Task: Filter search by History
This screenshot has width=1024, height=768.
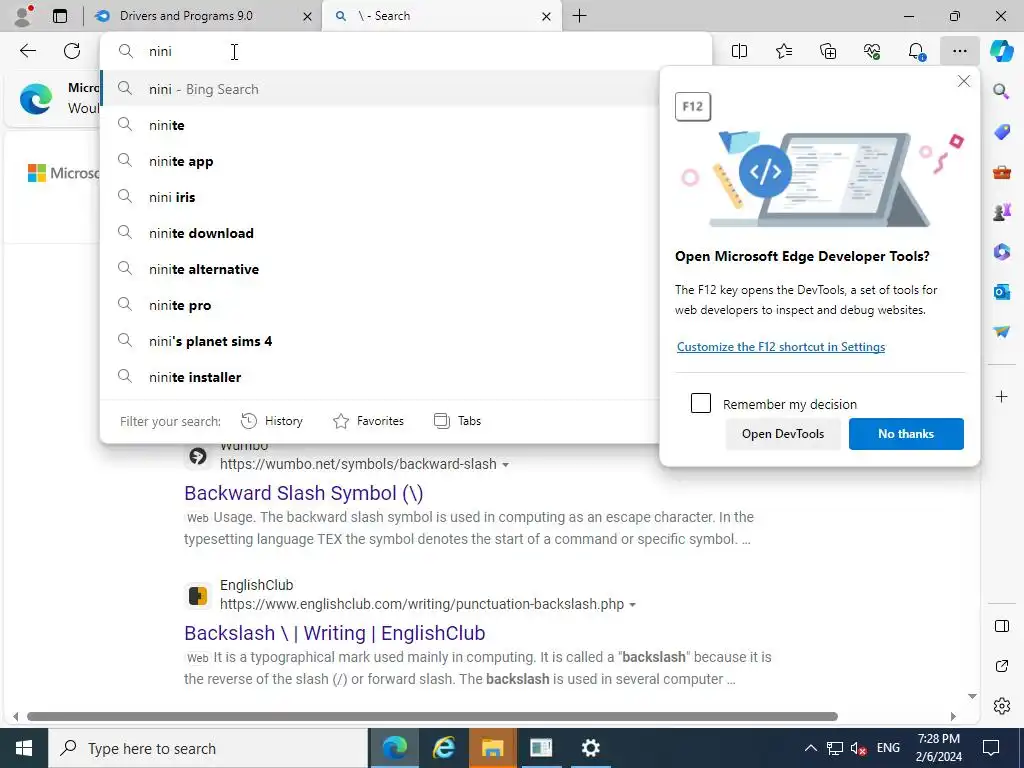Action: 272,421
